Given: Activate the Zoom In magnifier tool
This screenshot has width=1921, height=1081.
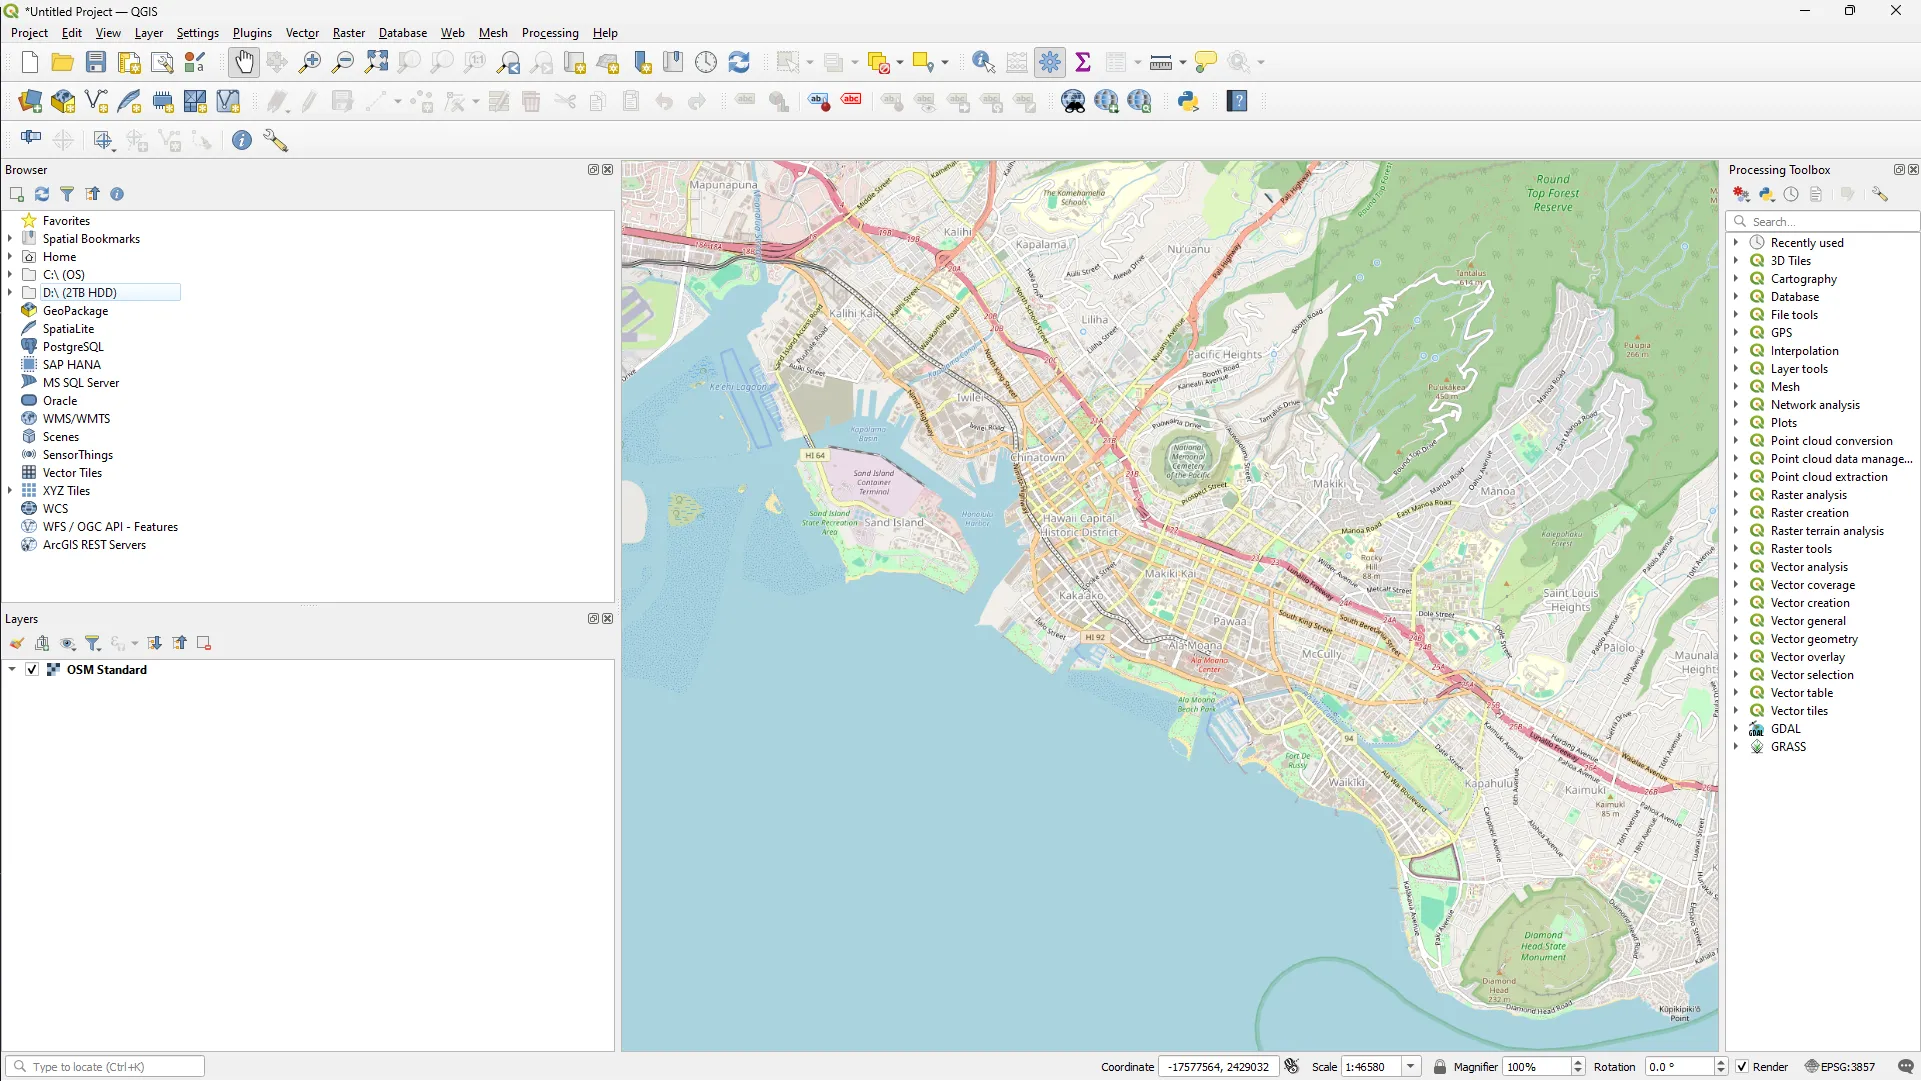Looking at the screenshot, I should (310, 62).
